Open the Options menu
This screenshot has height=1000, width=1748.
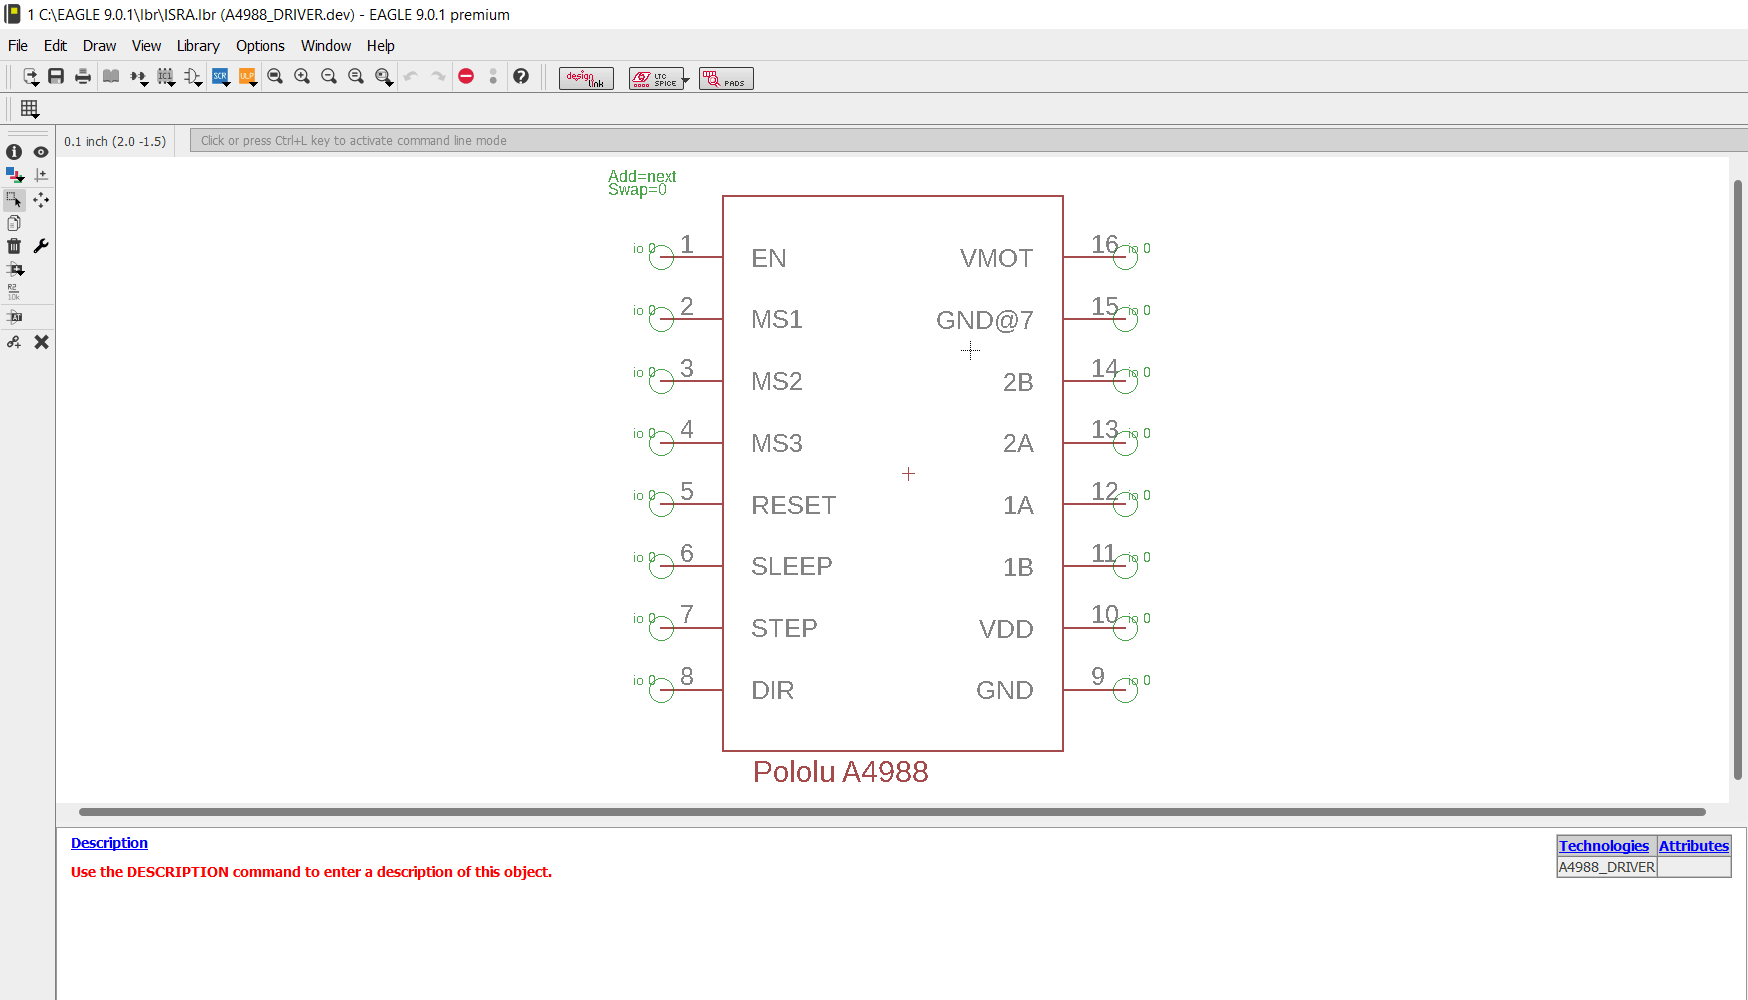pos(260,46)
